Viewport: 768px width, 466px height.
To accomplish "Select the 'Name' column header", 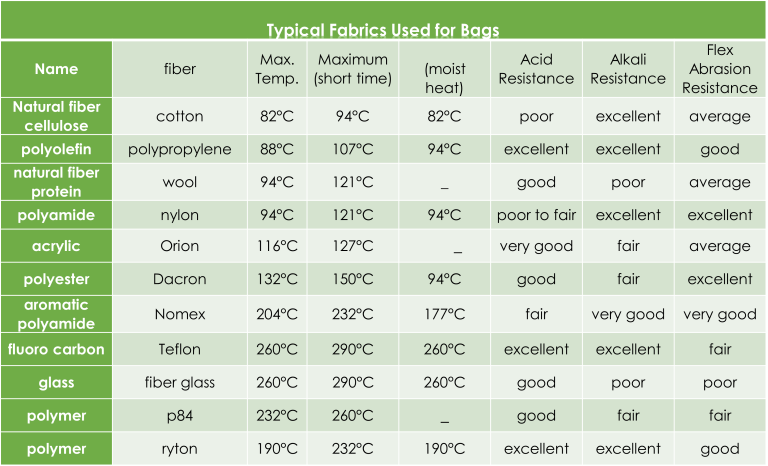I will [x=56, y=69].
